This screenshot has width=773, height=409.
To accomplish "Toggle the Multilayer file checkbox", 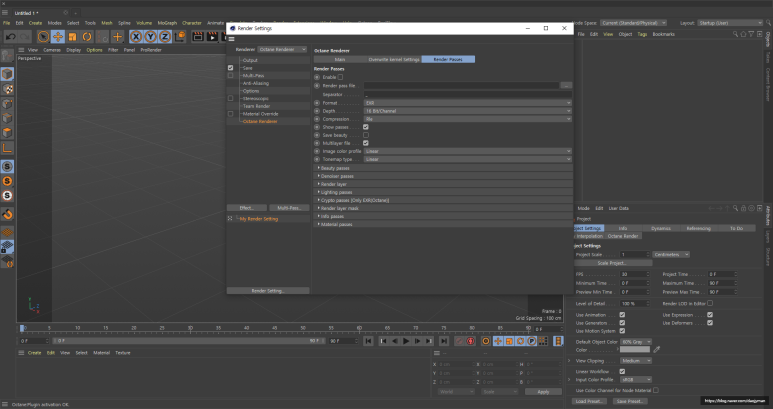I will tap(366, 143).
